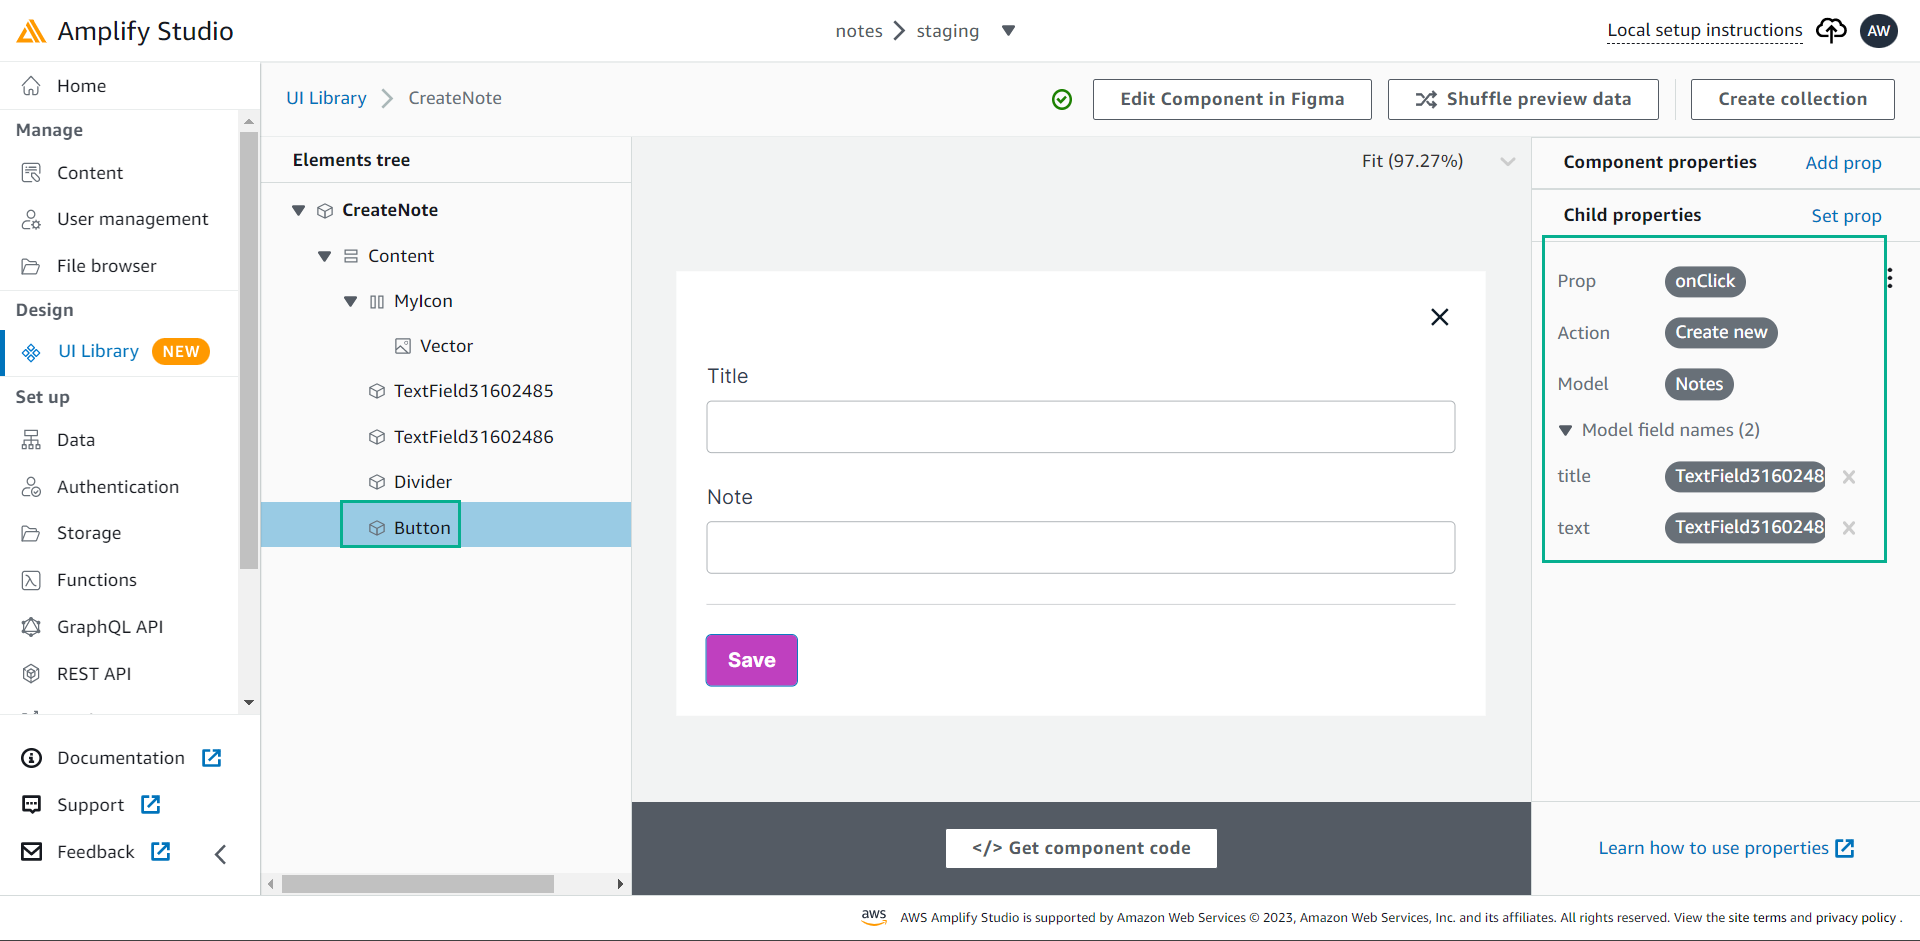Click the Functions lambda icon

[x=31, y=580]
